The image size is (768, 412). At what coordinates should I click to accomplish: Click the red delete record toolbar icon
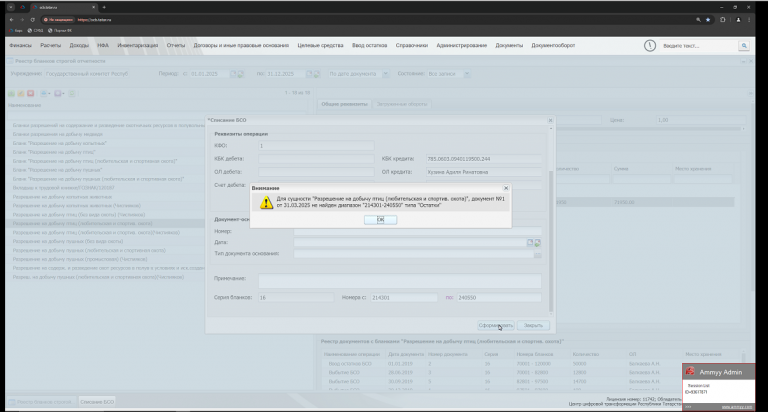click(x=30, y=93)
